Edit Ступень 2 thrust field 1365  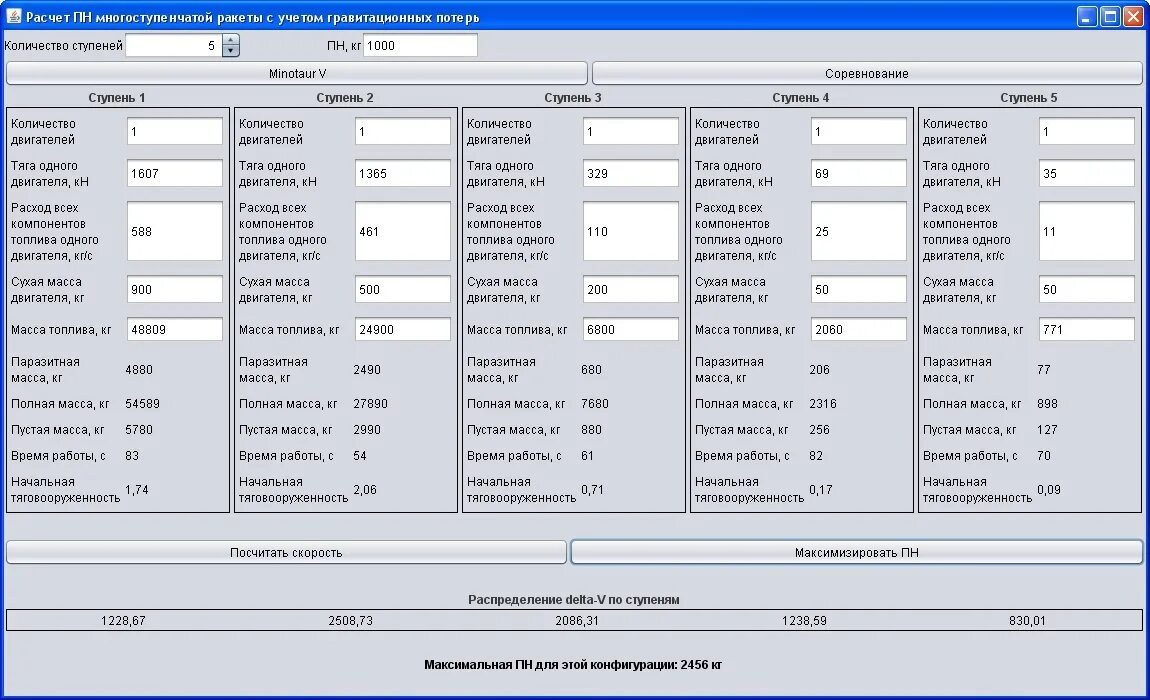403,173
